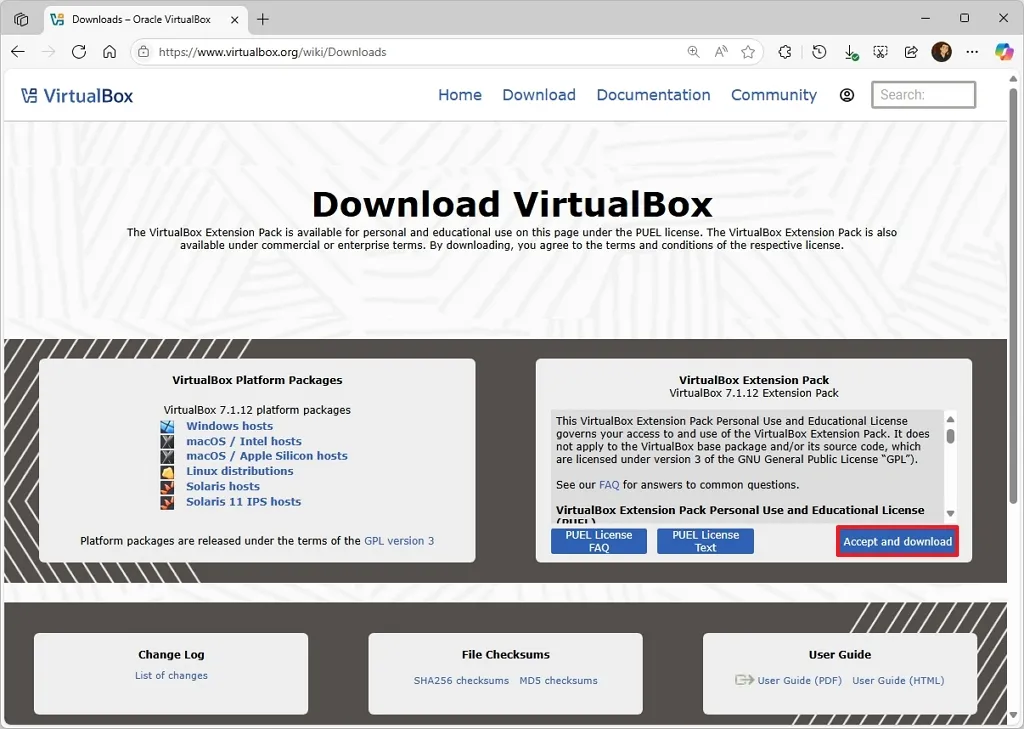Click the Accept and download button
1024x729 pixels.
pyautogui.click(x=896, y=541)
